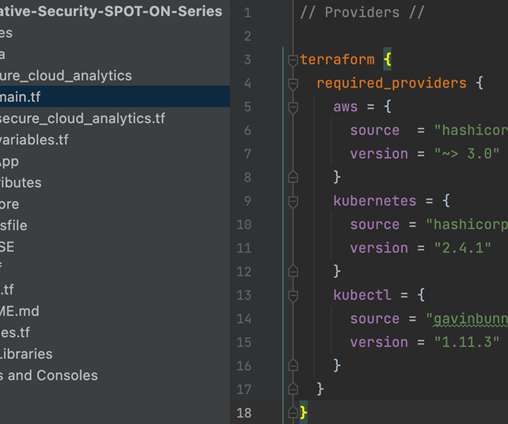The height and width of the screenshot is (424, 508).
Task: Click the fold end marker on line 17
Action: [293, 389]
